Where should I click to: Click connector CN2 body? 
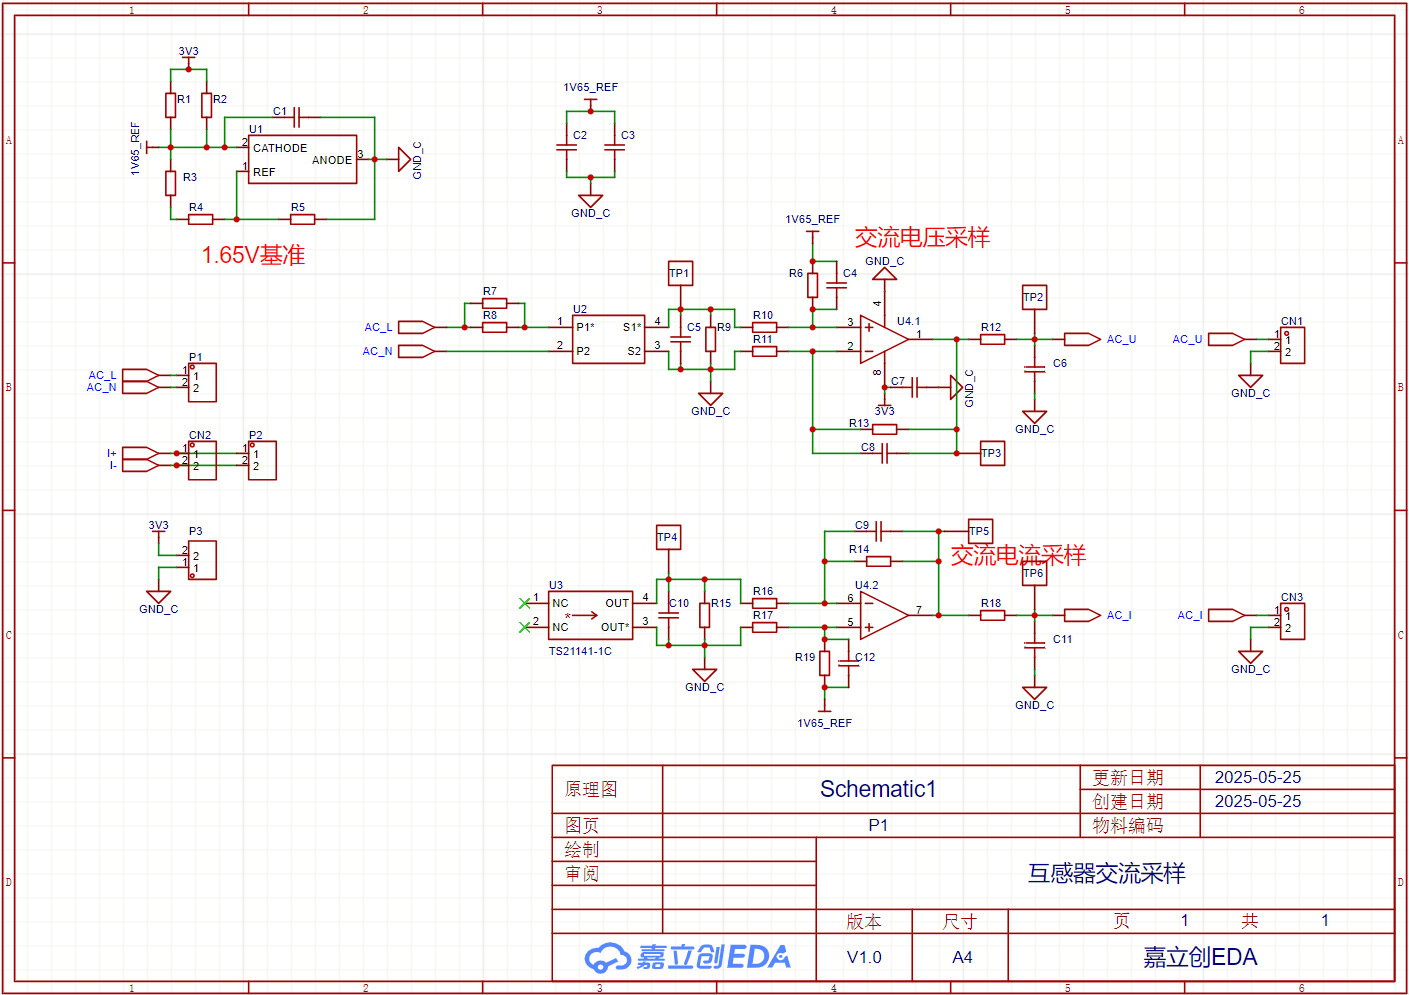[202, 460]
